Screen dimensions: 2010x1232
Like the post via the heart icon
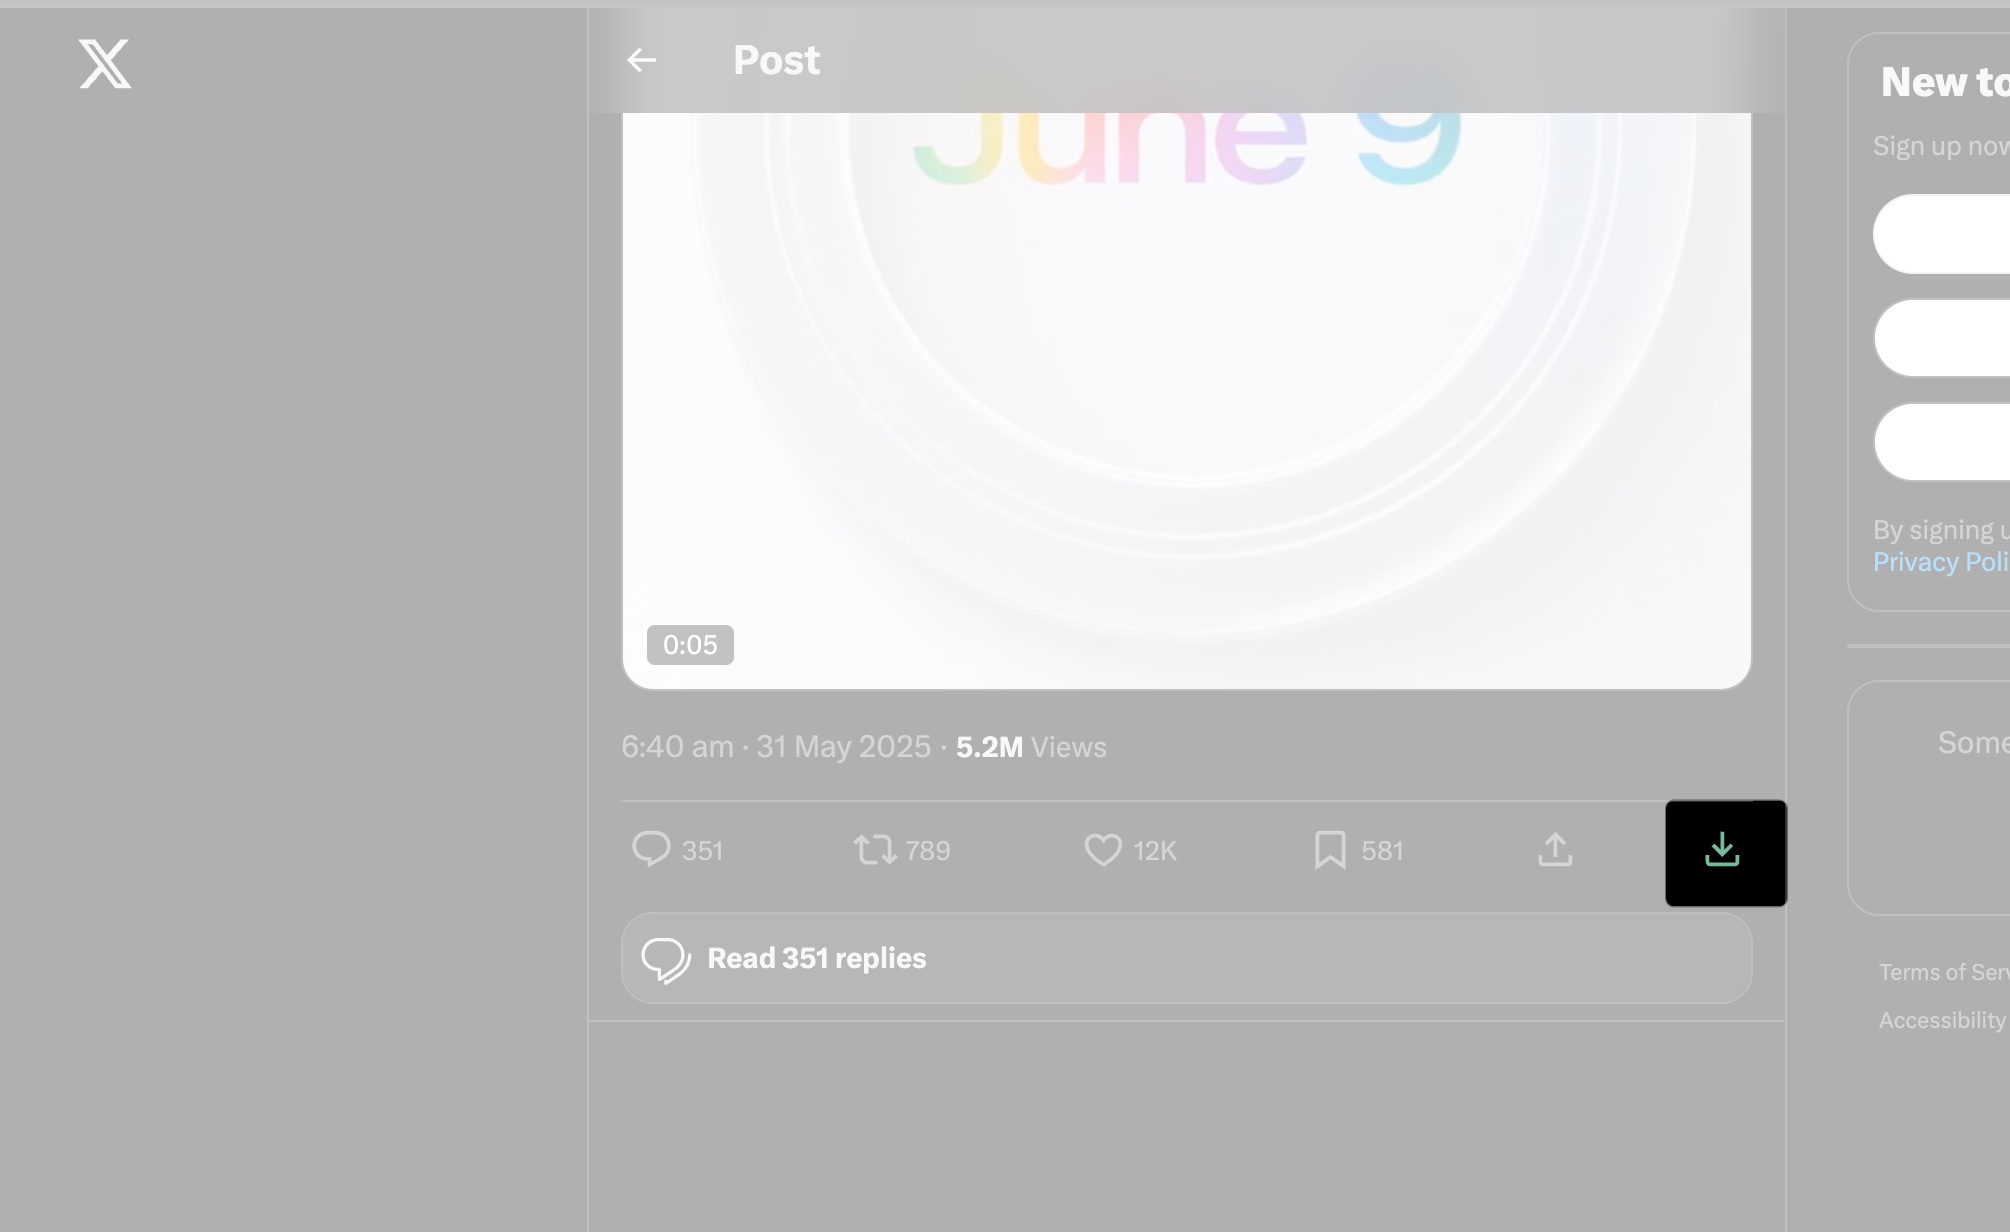(x=1103, y=849)
